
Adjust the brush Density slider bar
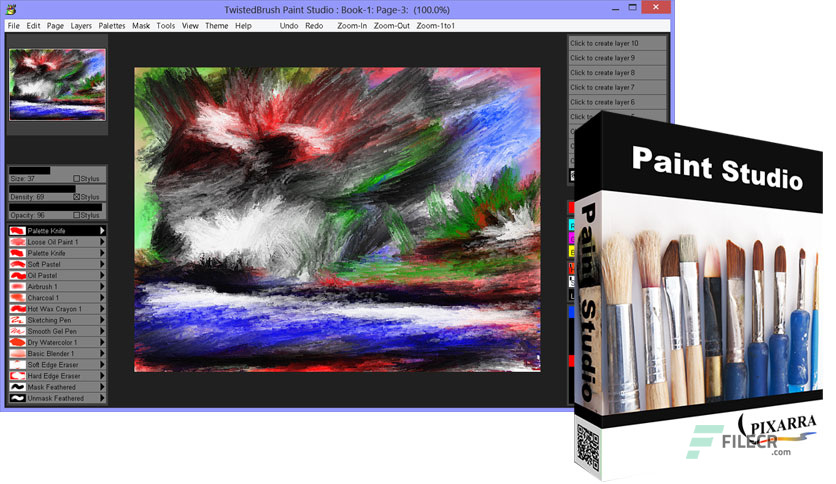click(57, 189)
